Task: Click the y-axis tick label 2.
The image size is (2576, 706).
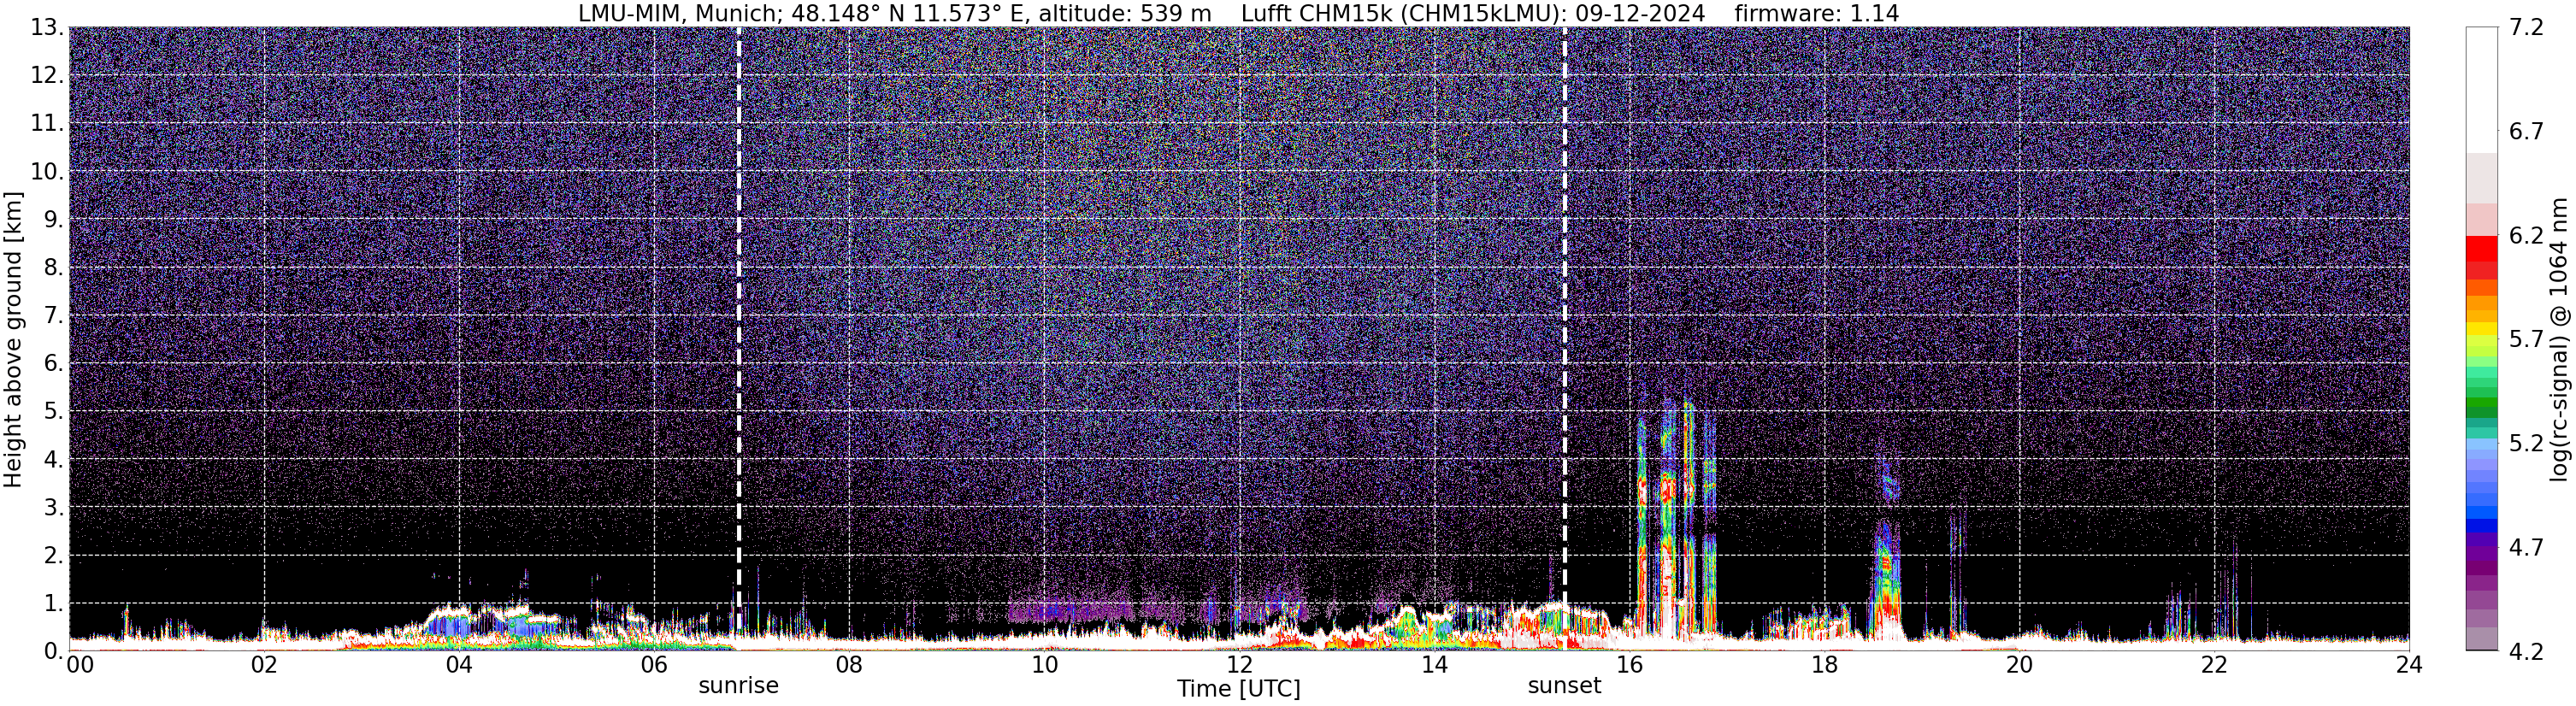Action: (53, 556)
